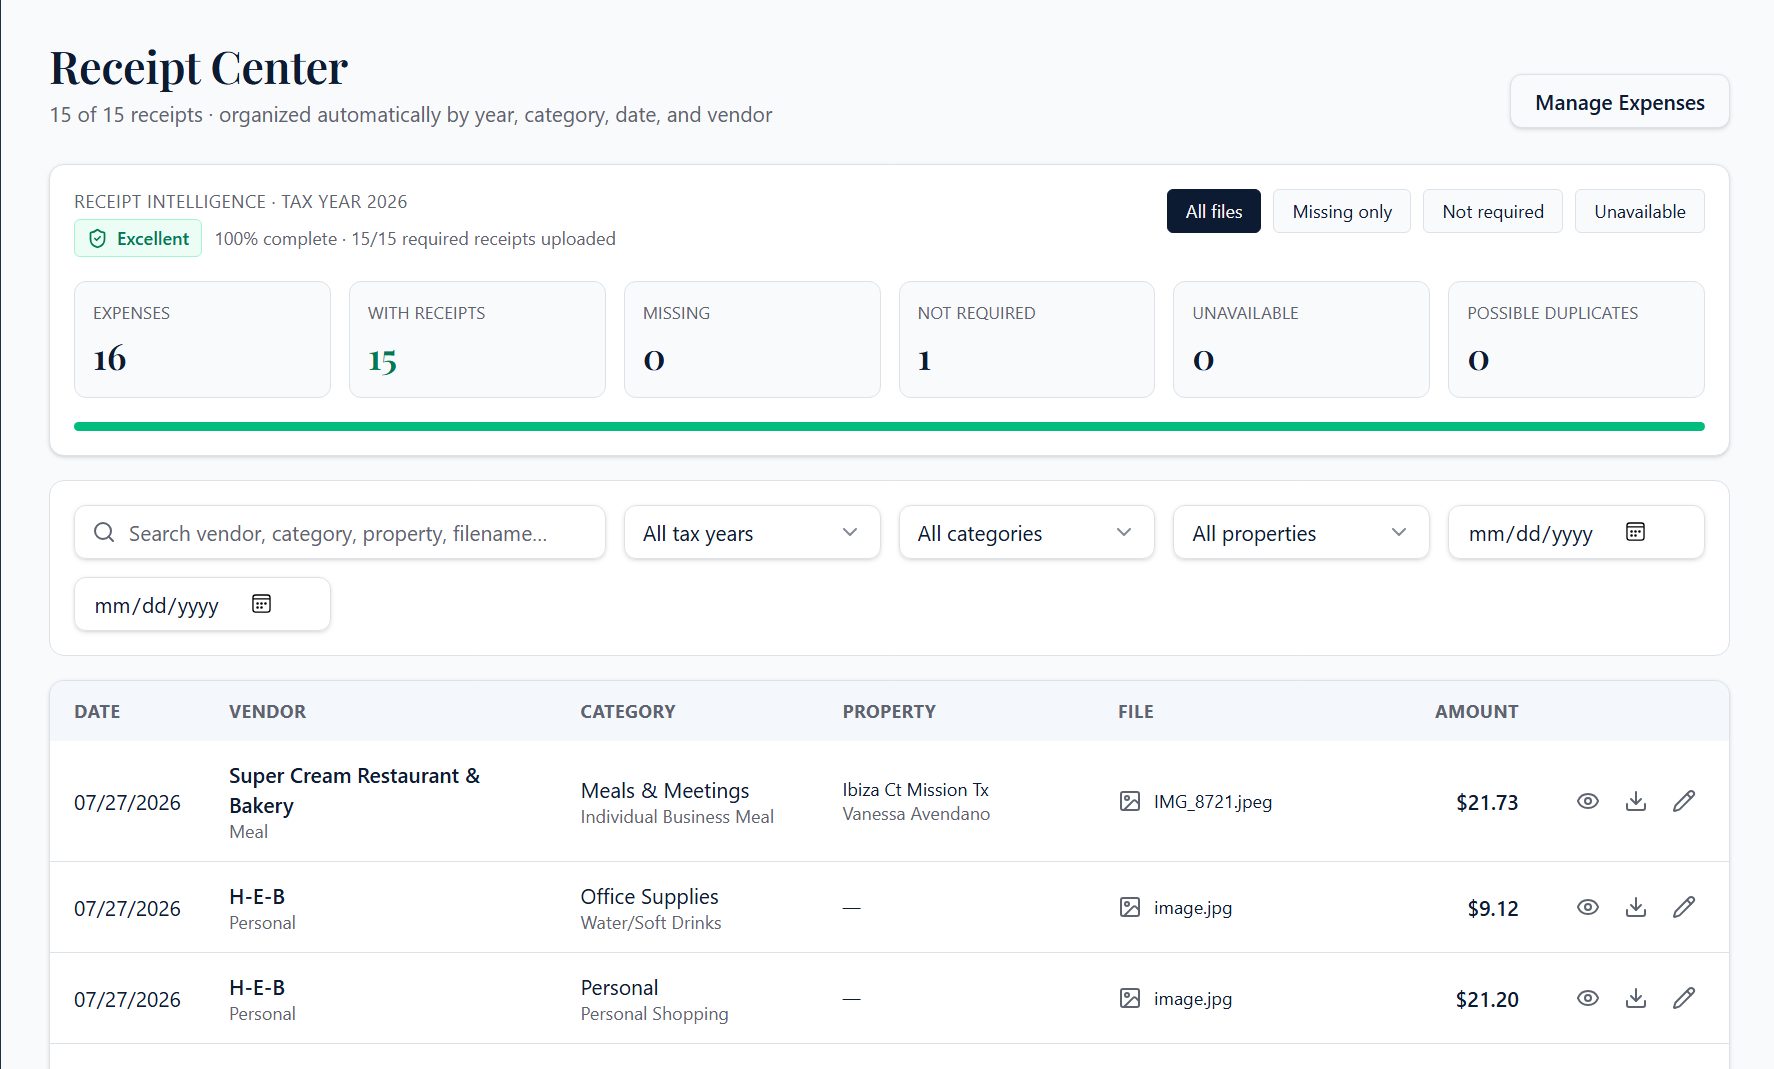Viewport: 1774px width, 1069px height.
Task: Preview the $9.12 H-E-B receipt
Action: coord(1587,907)
